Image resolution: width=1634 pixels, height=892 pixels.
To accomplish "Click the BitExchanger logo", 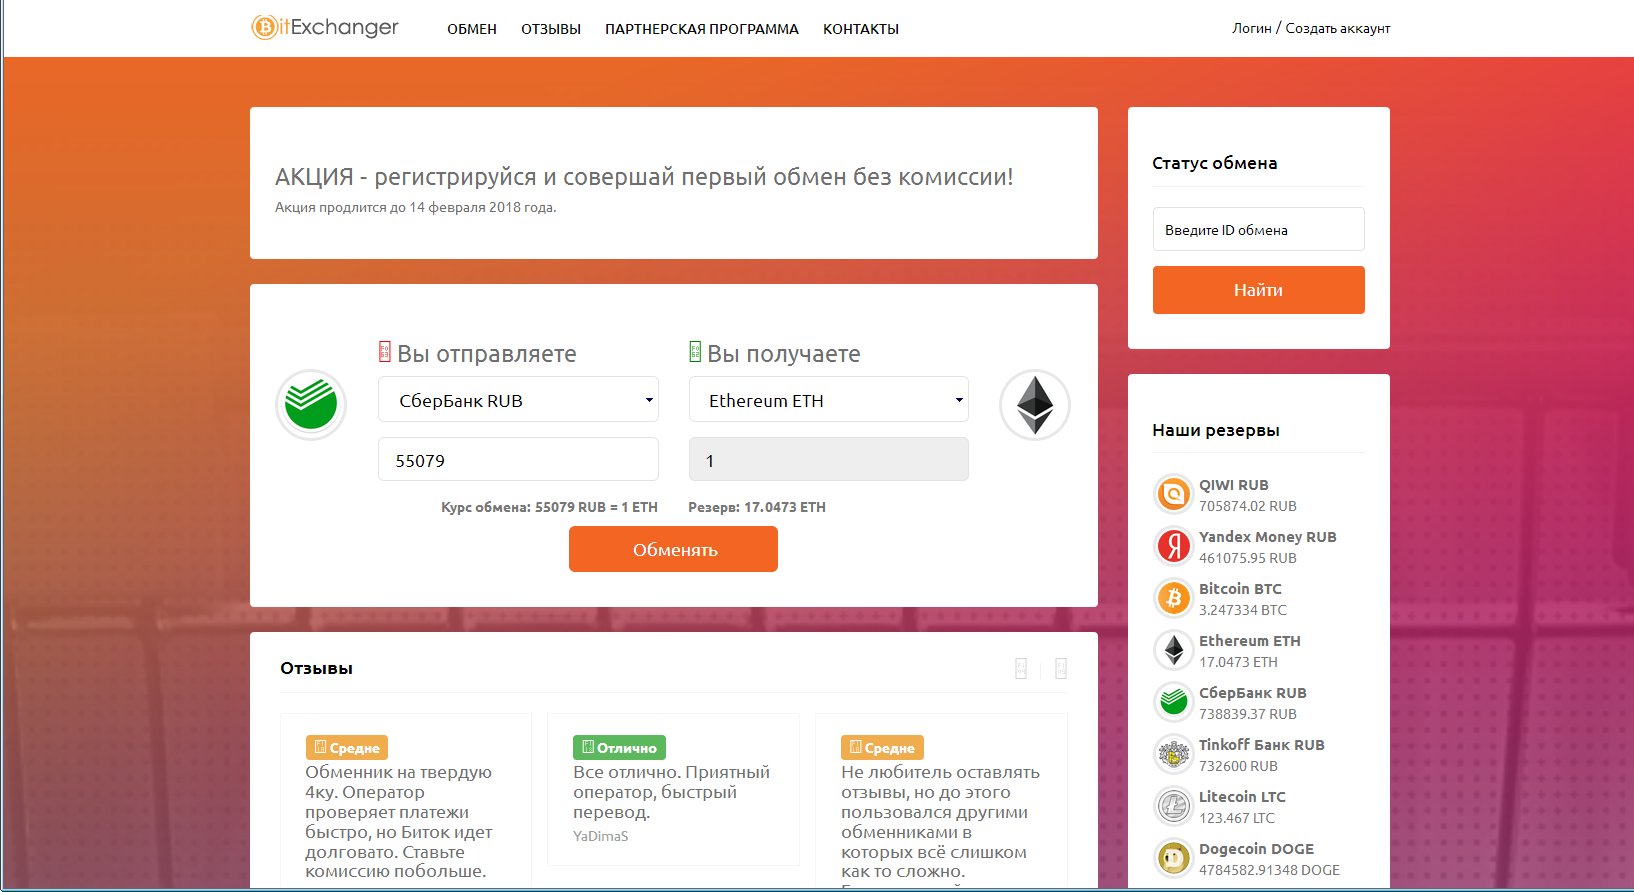I will click(325, 28).
